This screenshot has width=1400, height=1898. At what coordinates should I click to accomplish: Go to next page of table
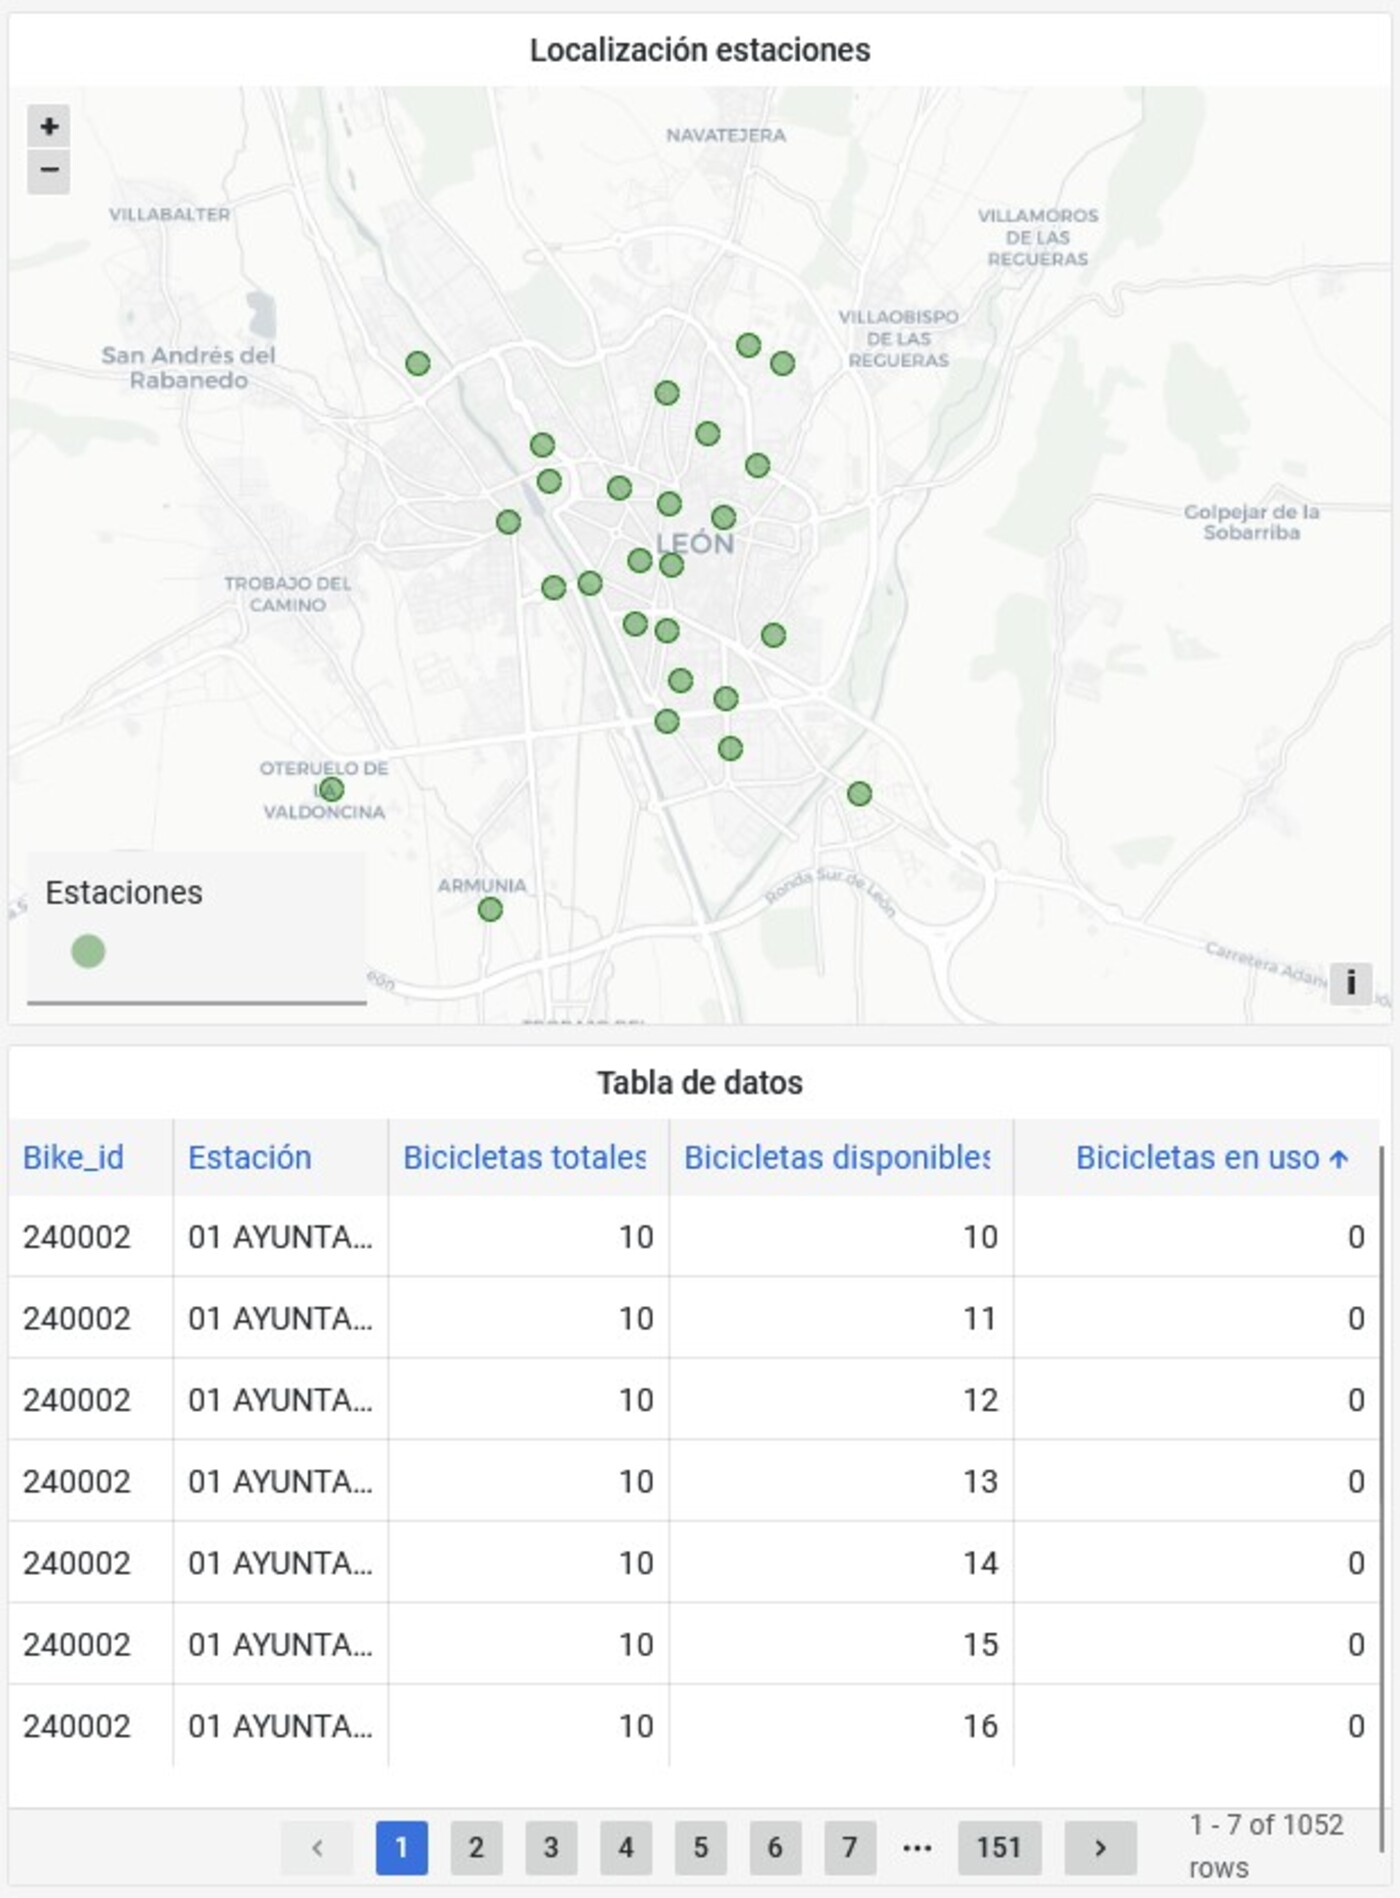point(1100,1847)
